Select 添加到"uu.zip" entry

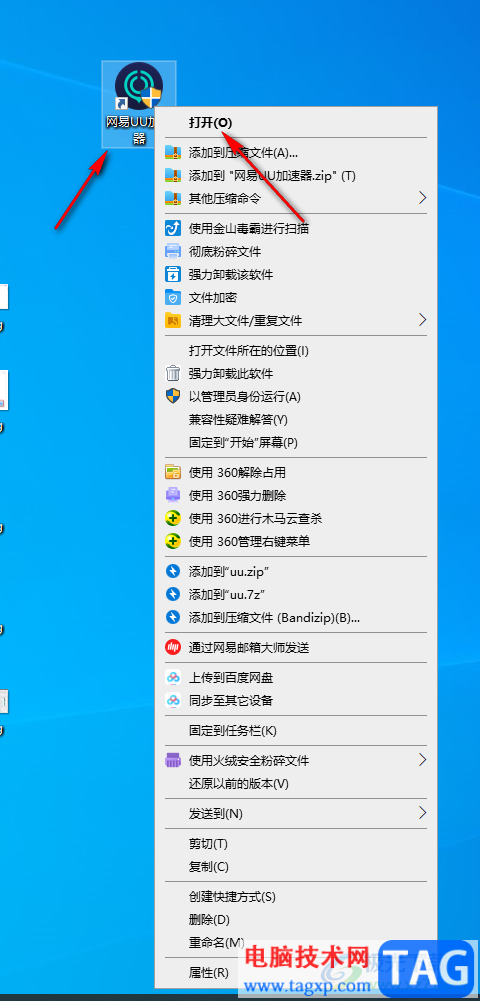(x=296, y=571)
